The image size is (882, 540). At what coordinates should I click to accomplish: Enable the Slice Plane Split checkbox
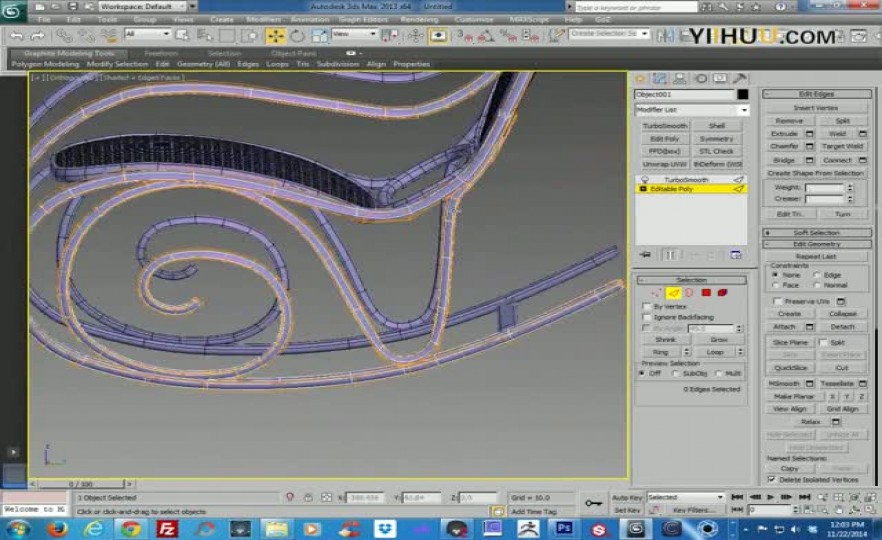point(823,343)
